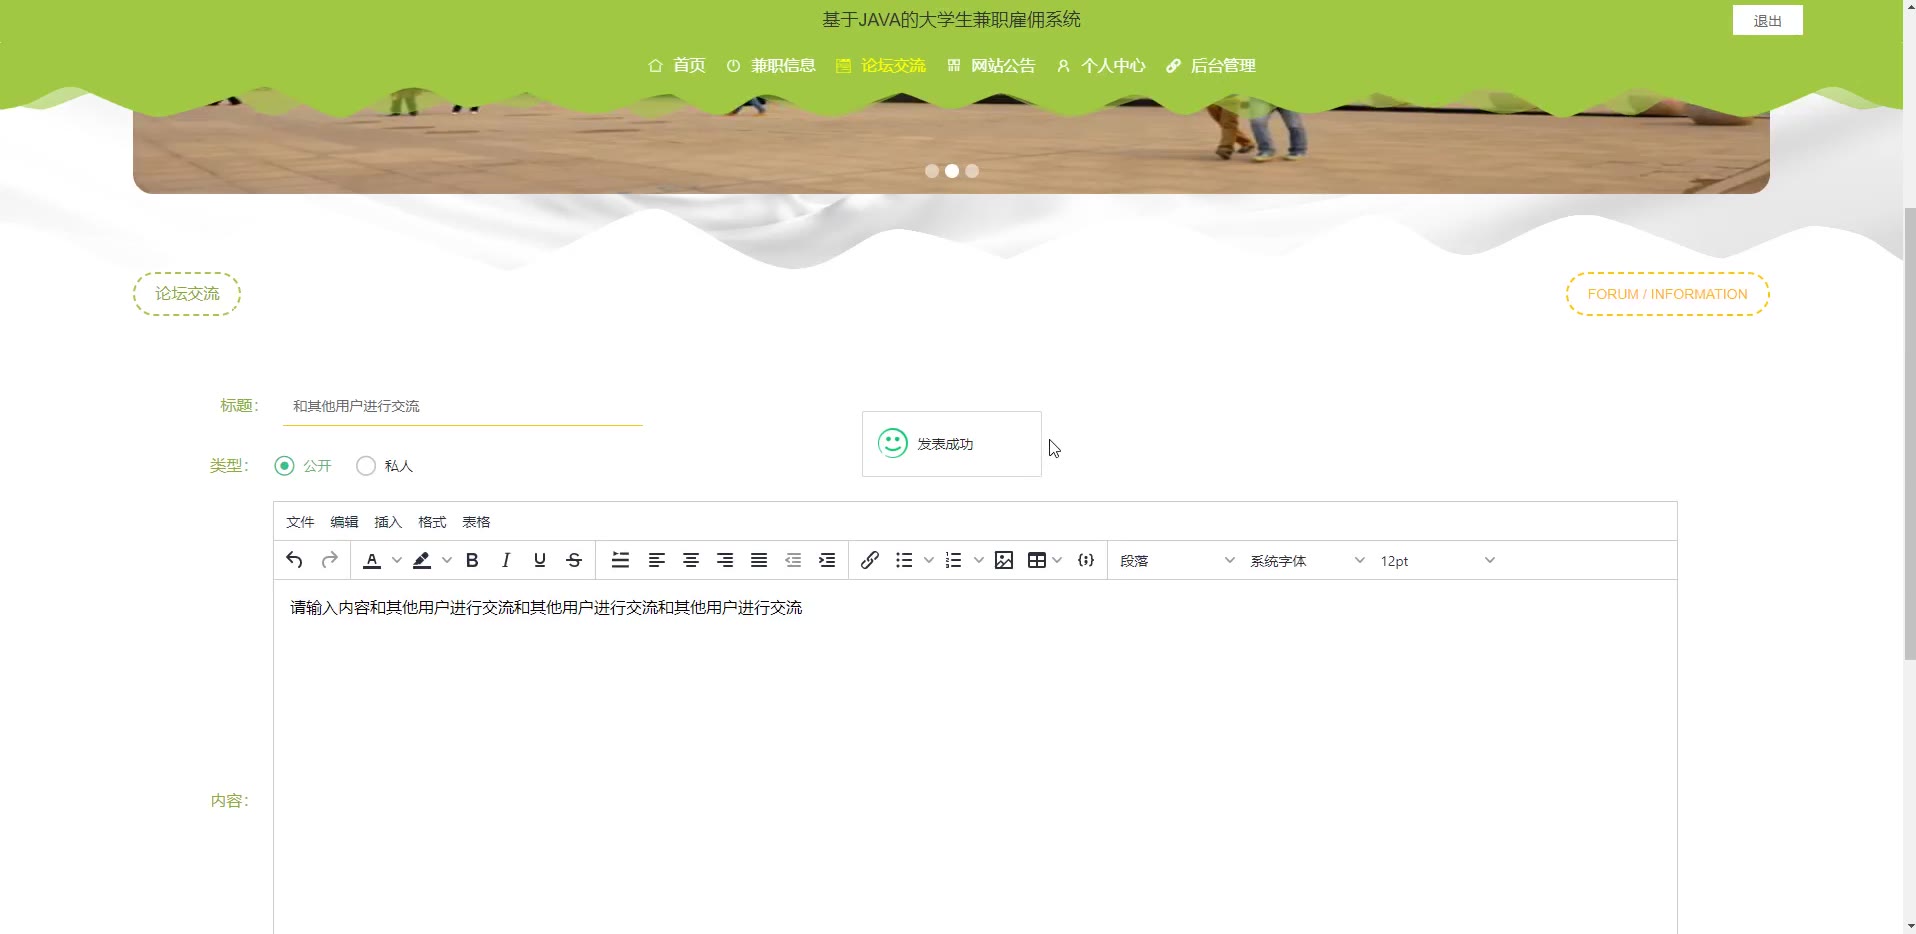Toggle italic formatting

click(x=506, y=560)
